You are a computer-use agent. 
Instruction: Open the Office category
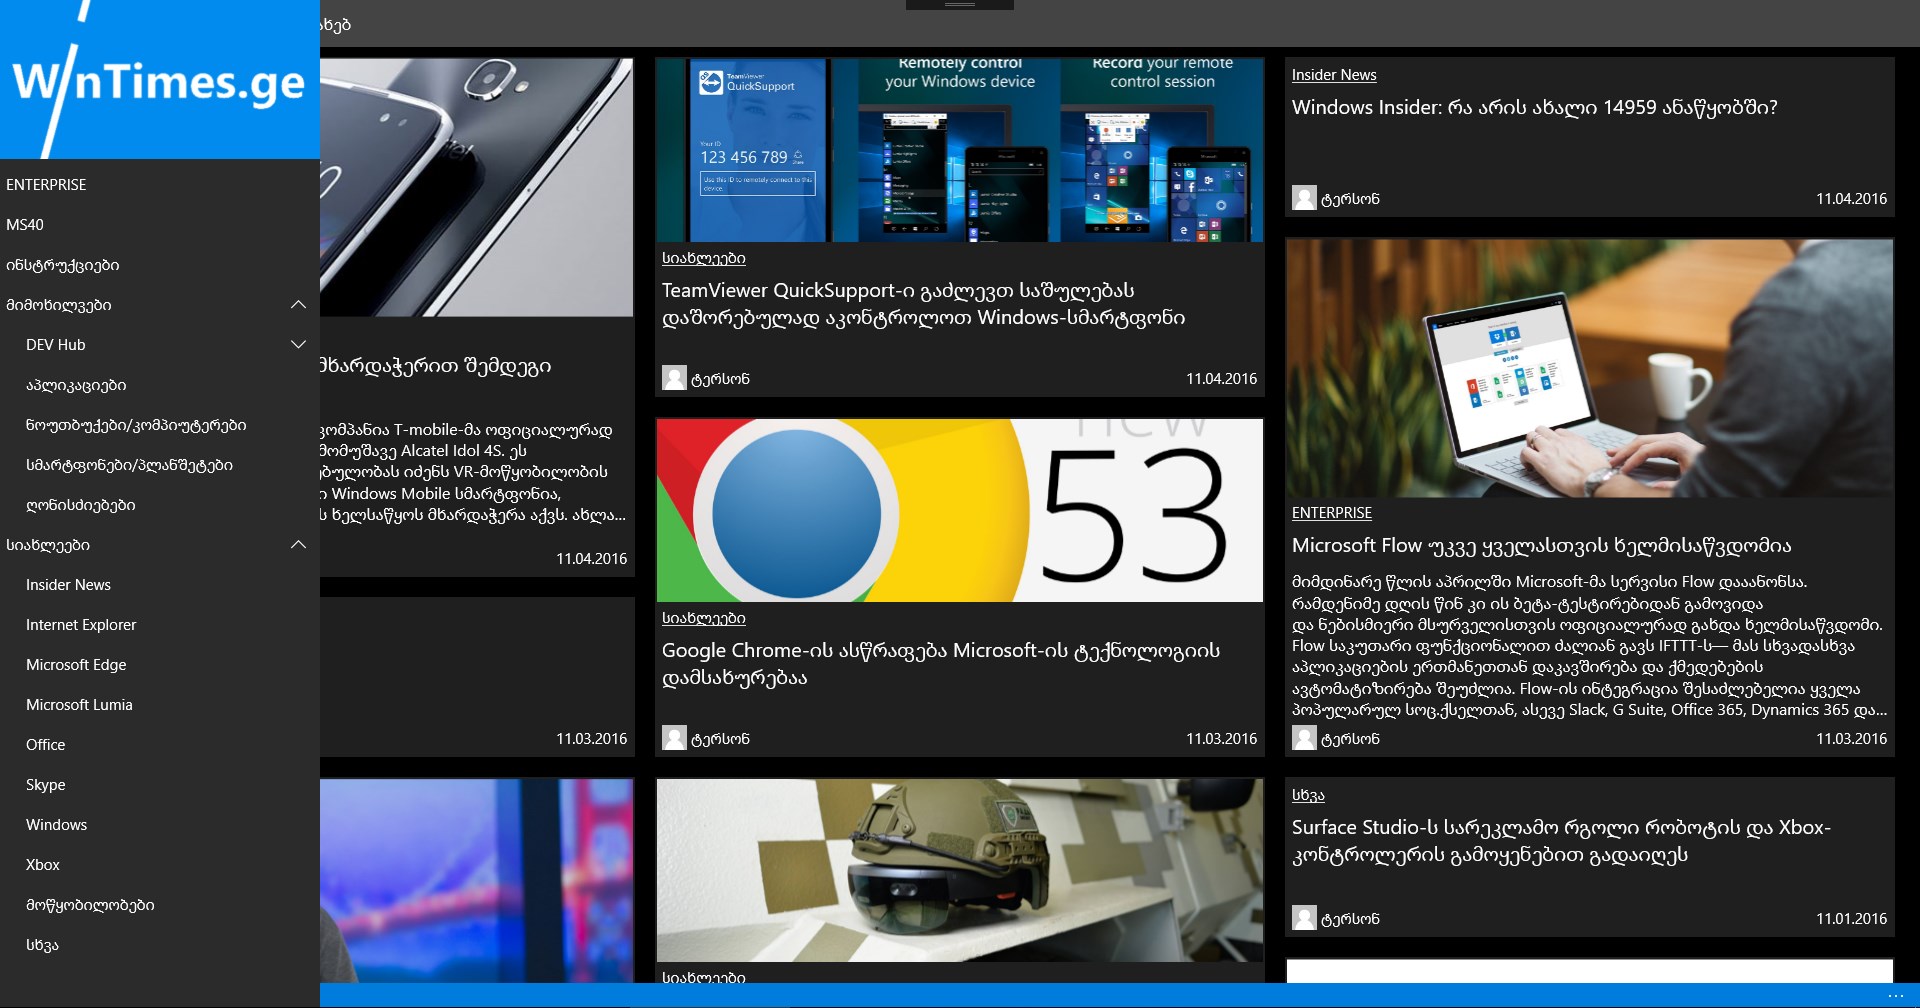pos(45,745)
